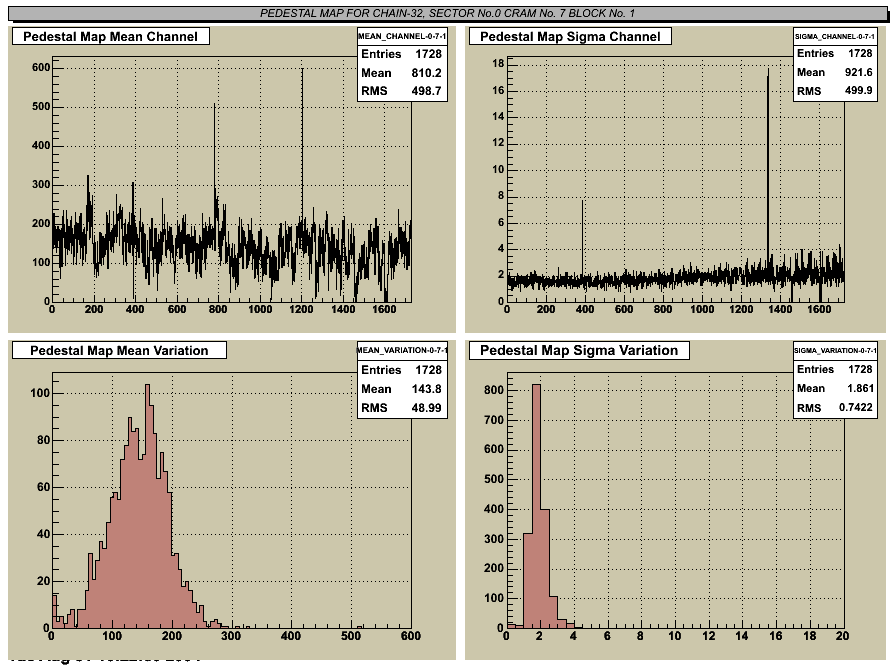
Task: Click x-axis label 600 in Mean Variation plot
Action: (410, 635)
